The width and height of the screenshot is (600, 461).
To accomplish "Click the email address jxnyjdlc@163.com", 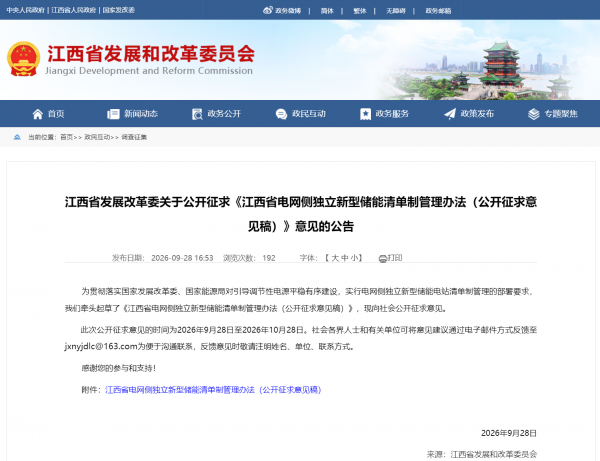I will pyautogui.click(x=101, y=346).
